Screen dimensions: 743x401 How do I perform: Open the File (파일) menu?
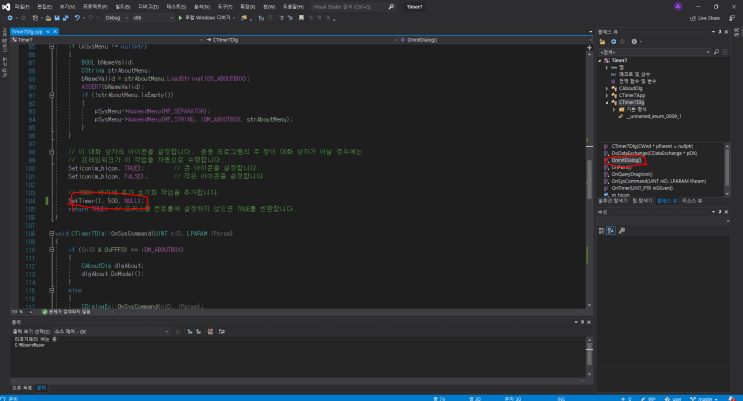pyautogui.click(x=22, y=7)
